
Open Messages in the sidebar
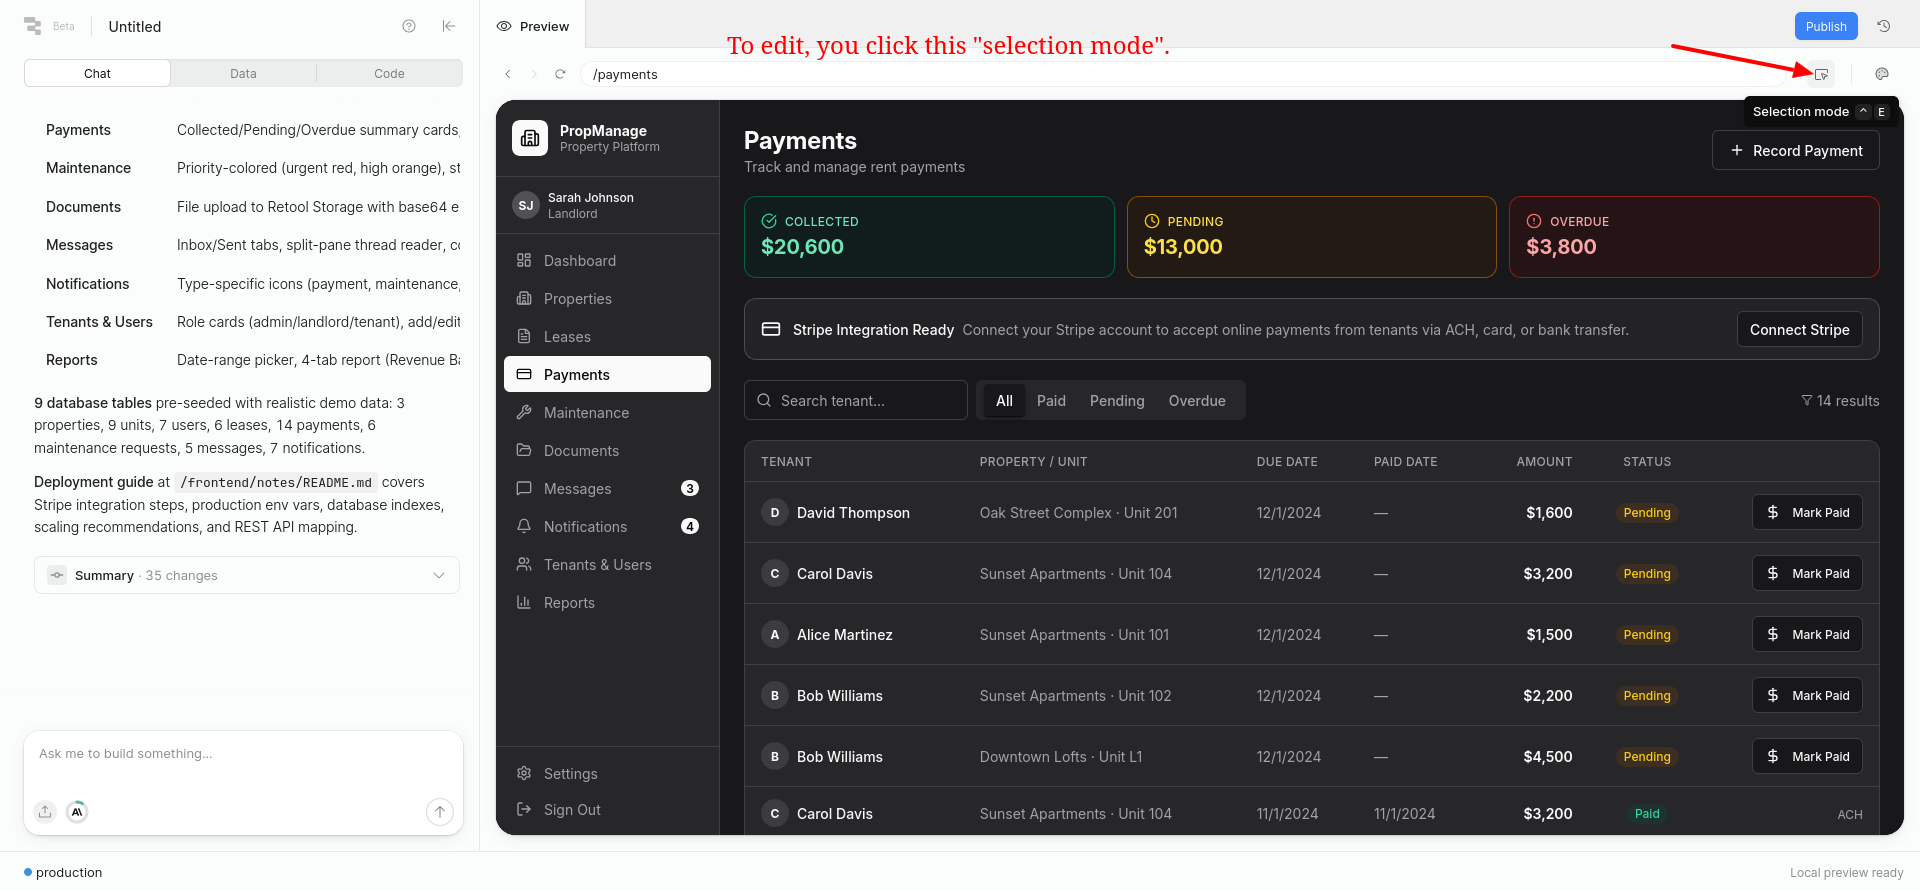(x=607, y=488)
